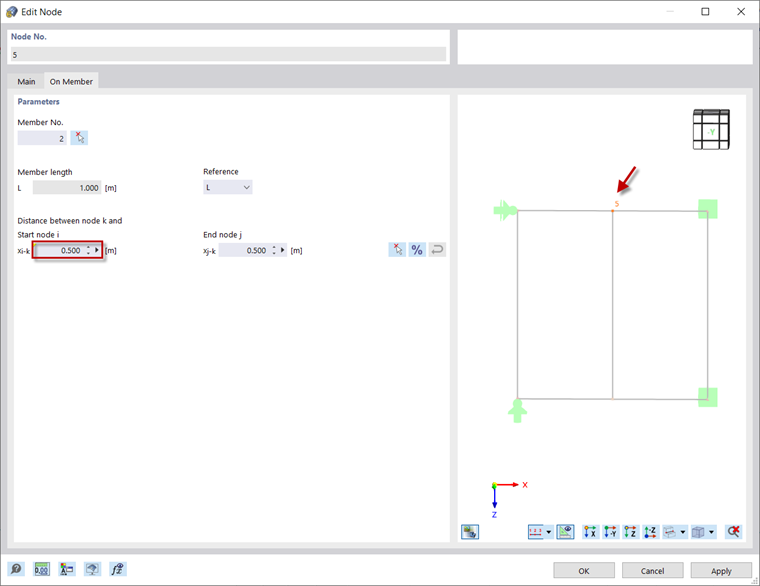Set view in Z direction

pyautogui.click(x=630, y=532)
